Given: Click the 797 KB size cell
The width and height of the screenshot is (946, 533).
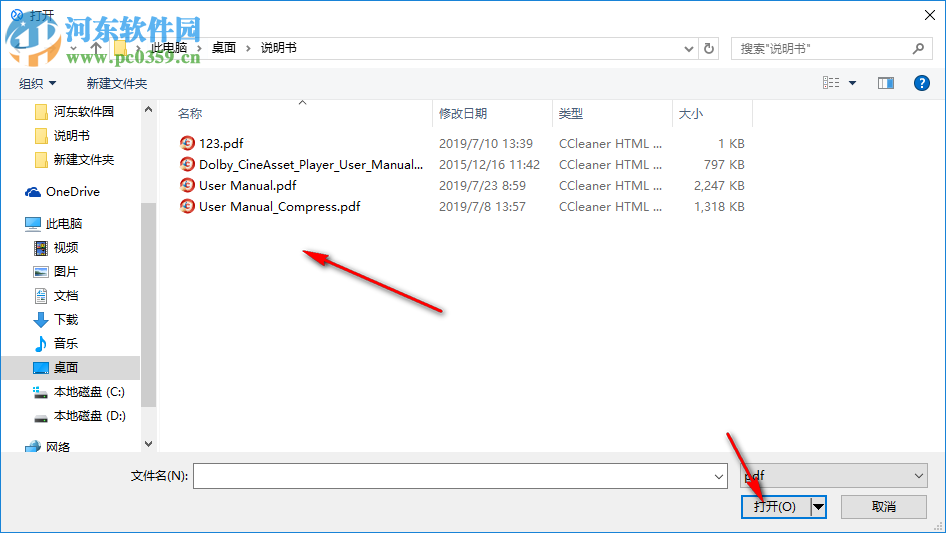Looking at the screenshot, I should tap(724, 165).
